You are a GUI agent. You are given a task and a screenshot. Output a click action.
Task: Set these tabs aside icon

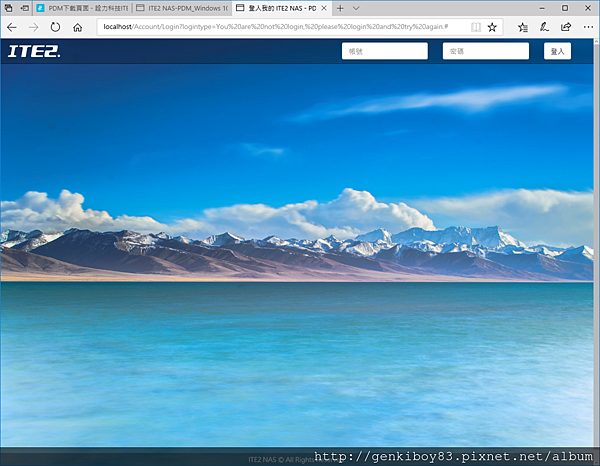tap(24, 8)
